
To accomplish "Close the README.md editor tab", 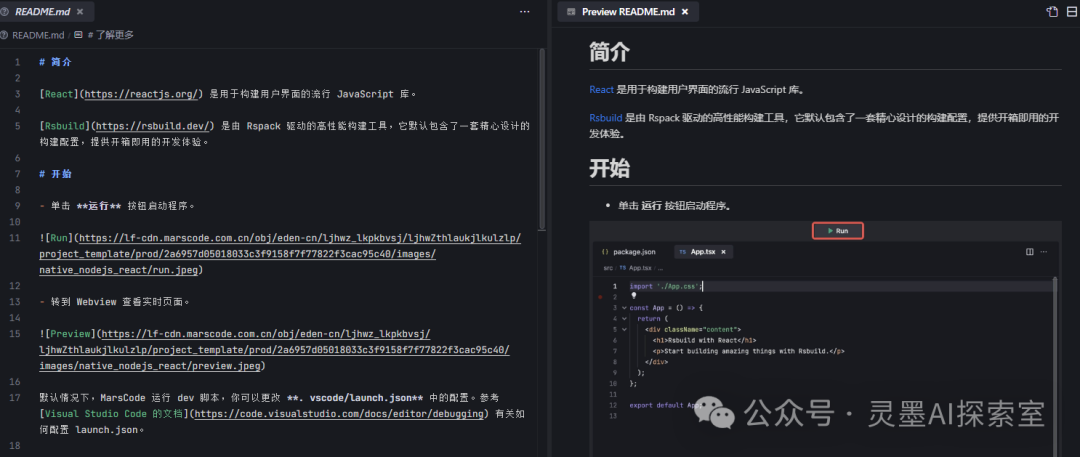I will tap(81, 12).
